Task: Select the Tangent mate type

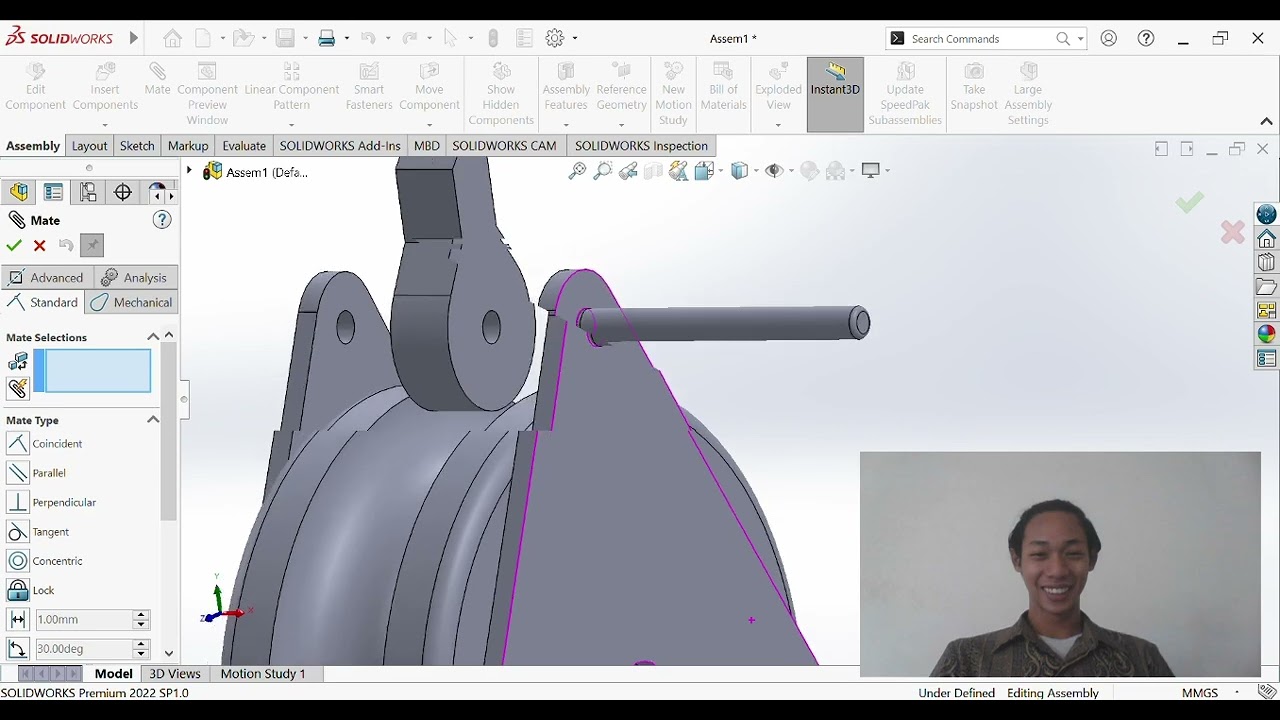Action: tap(39, 531)
